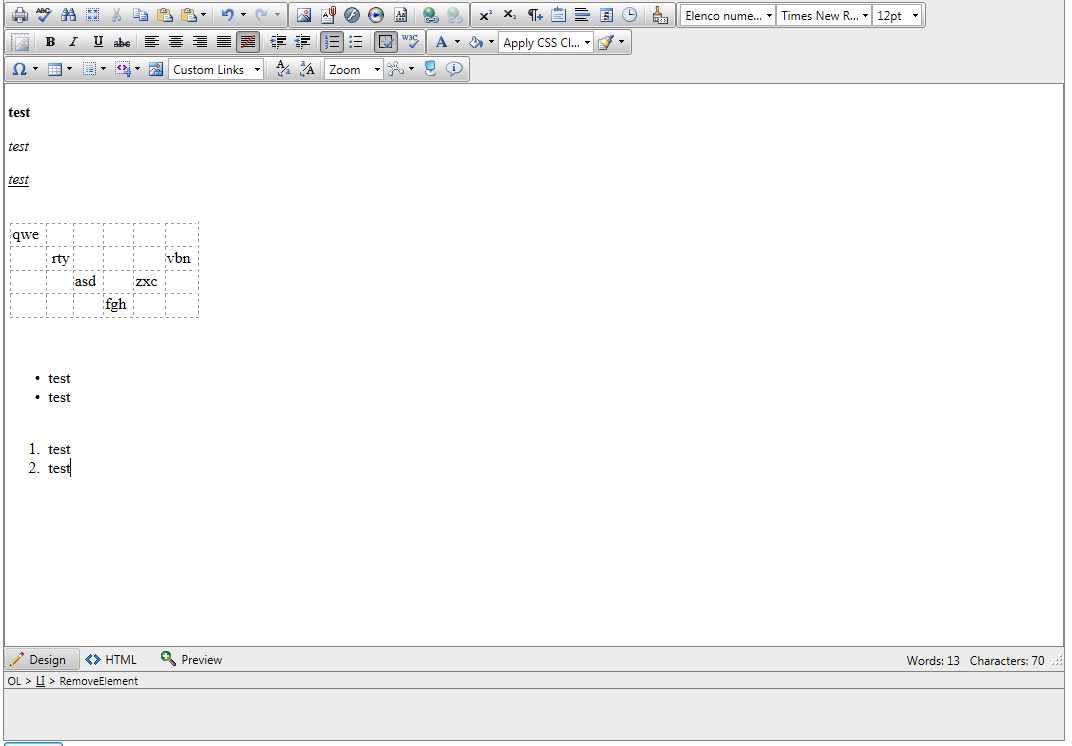This screenshot has height=746, width=1072.
Task: Insert the current time clock icon
Action: (x=630, y=14)
